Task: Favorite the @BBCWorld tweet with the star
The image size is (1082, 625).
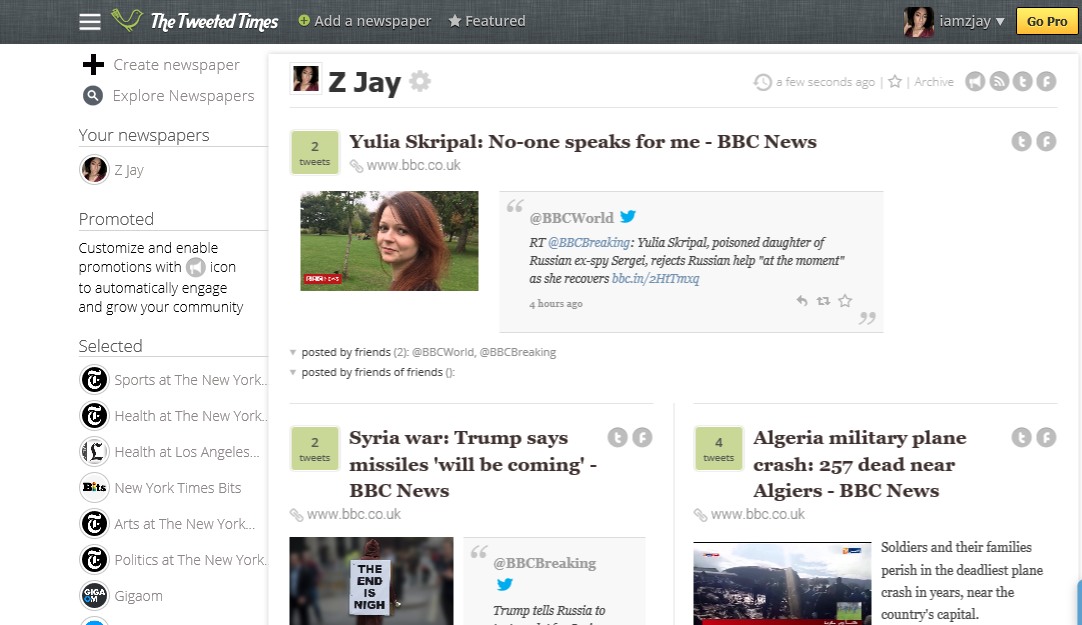Action: tap(845, 301)
